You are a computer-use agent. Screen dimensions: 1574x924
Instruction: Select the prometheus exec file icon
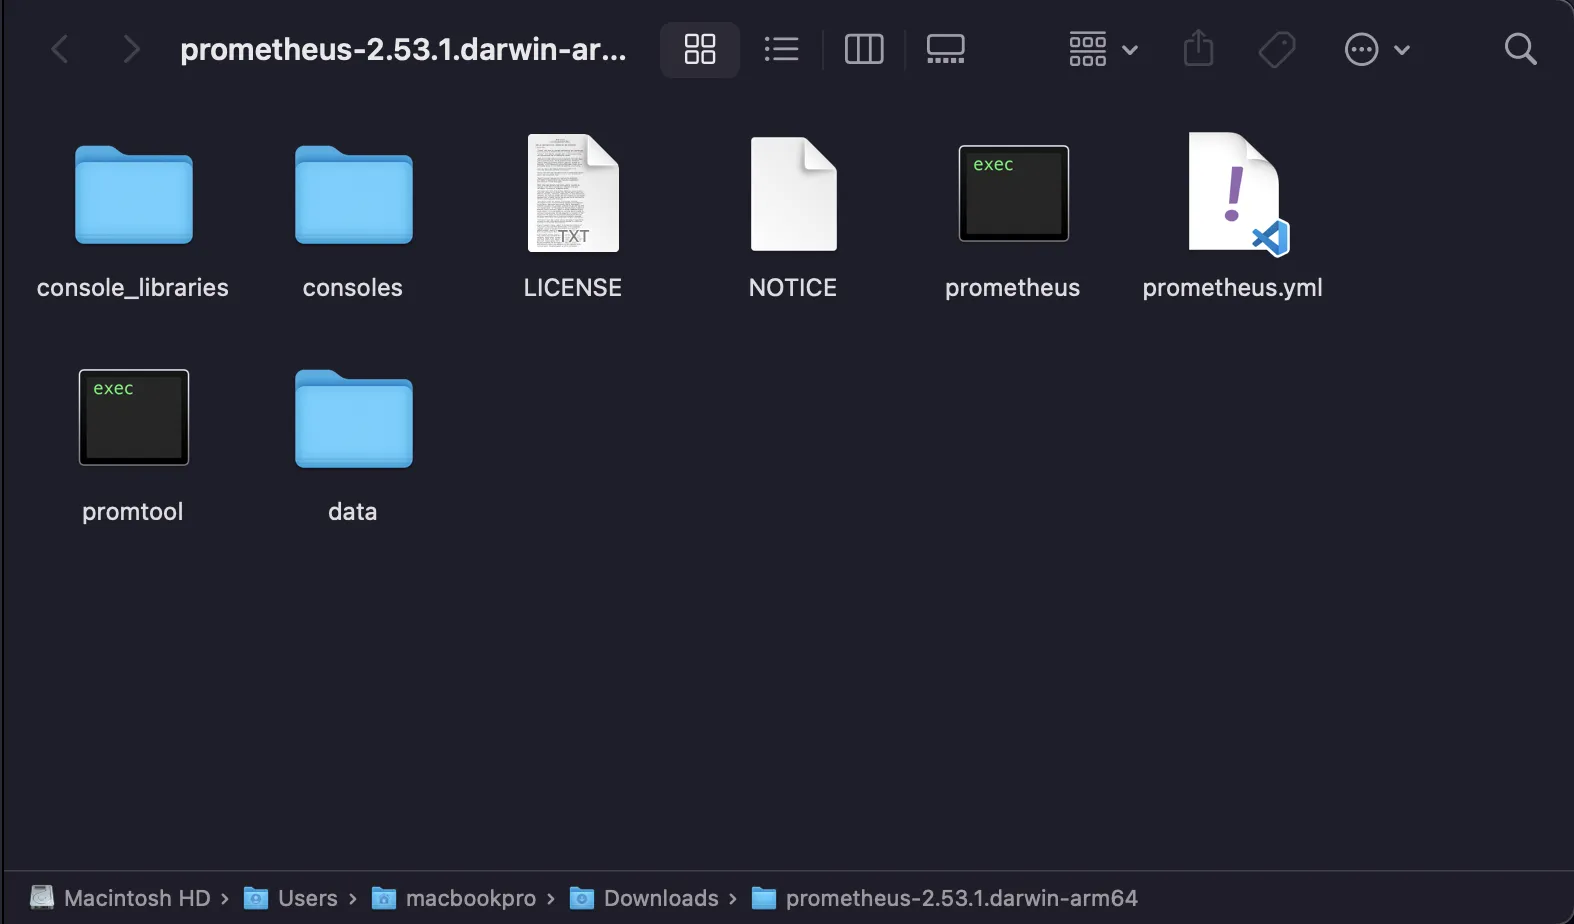tap(1014, 193)
